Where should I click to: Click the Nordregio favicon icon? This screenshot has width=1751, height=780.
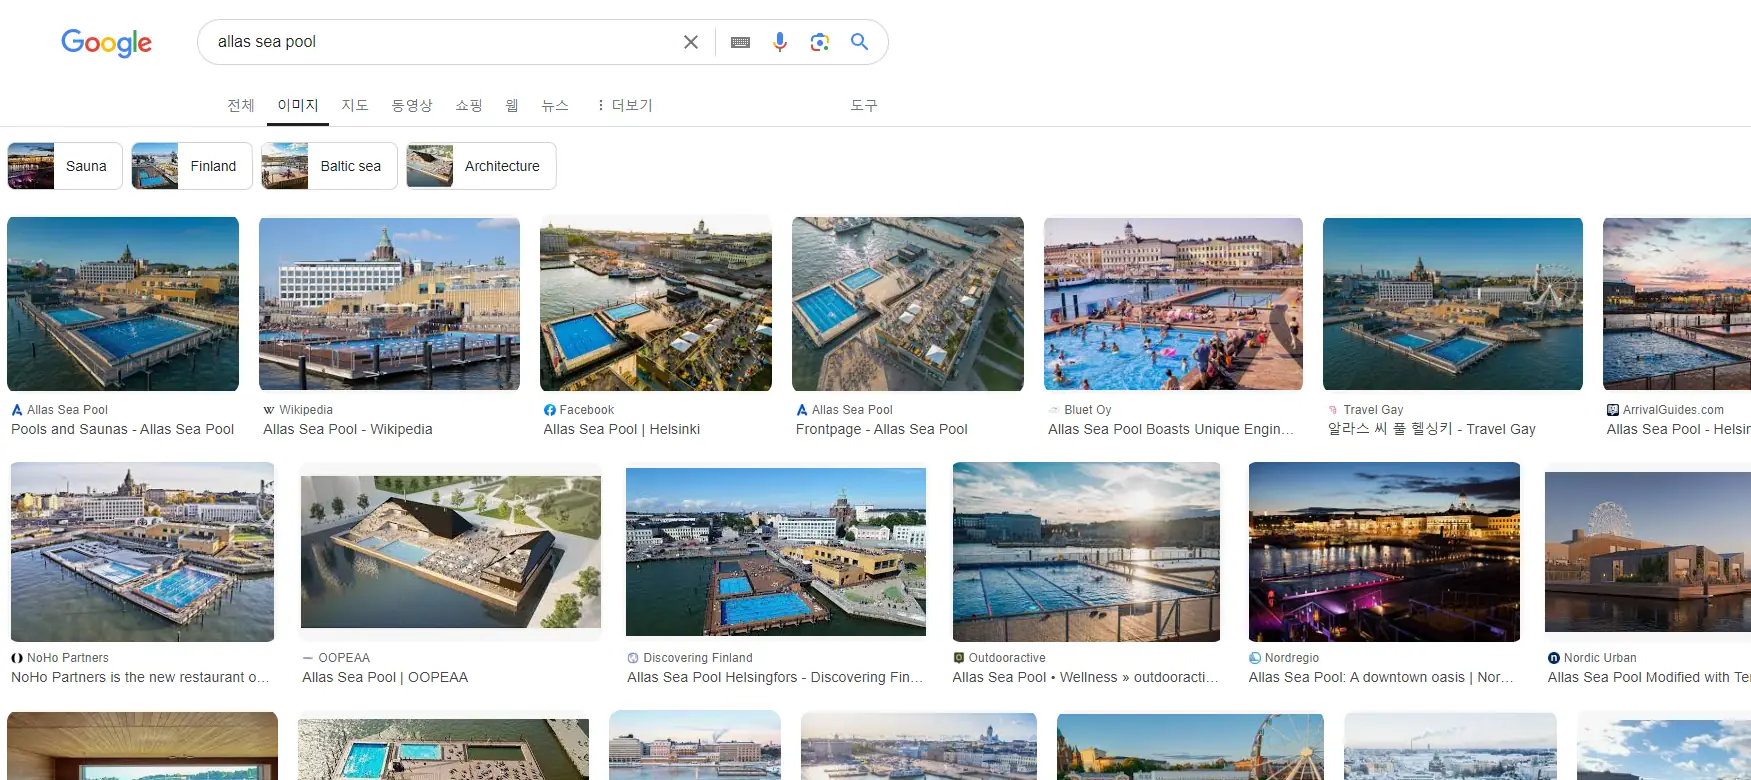(x=1255, y=658)
